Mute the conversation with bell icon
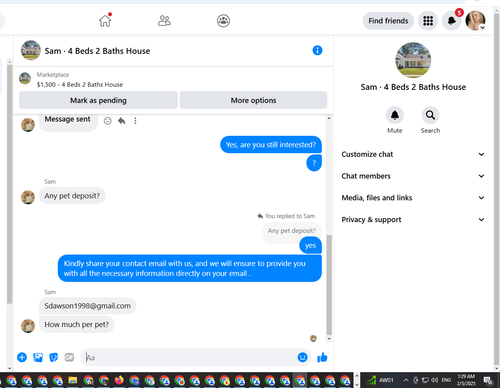Image resolution: width=500 pixels, height=388 pixels. click(x=395, y=115)
